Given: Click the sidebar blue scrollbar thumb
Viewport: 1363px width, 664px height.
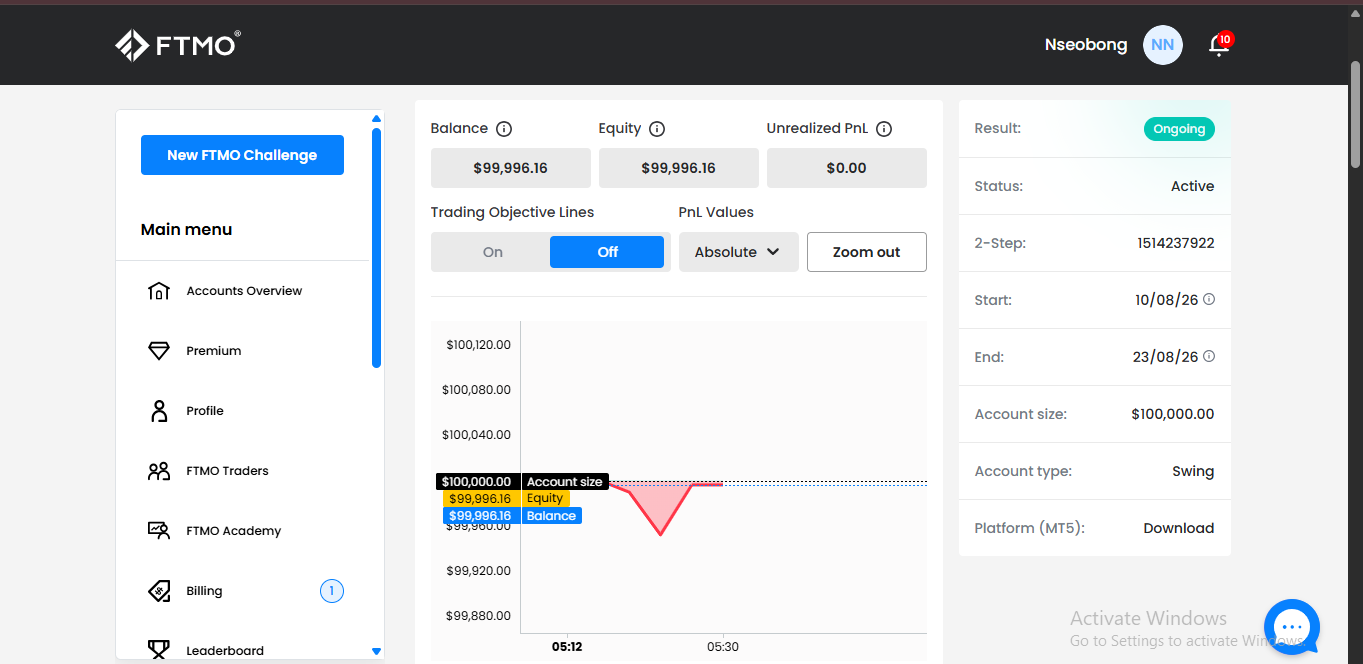Looking at the screenshot, I should 377,247.
